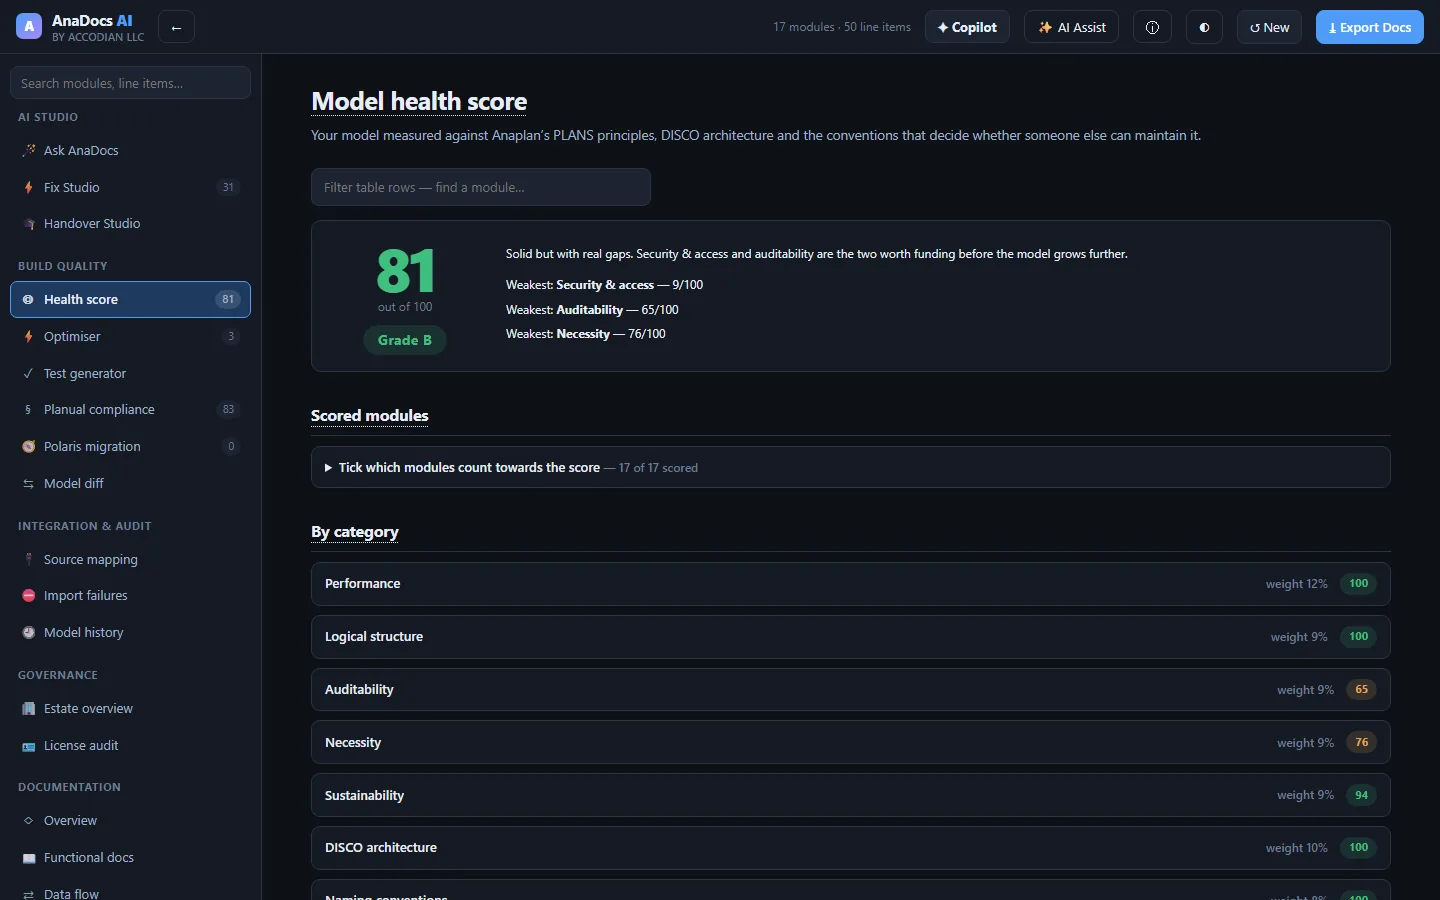Open Estate overview
This screenshot has width=1440, height=900.
[x=130, y=709]
